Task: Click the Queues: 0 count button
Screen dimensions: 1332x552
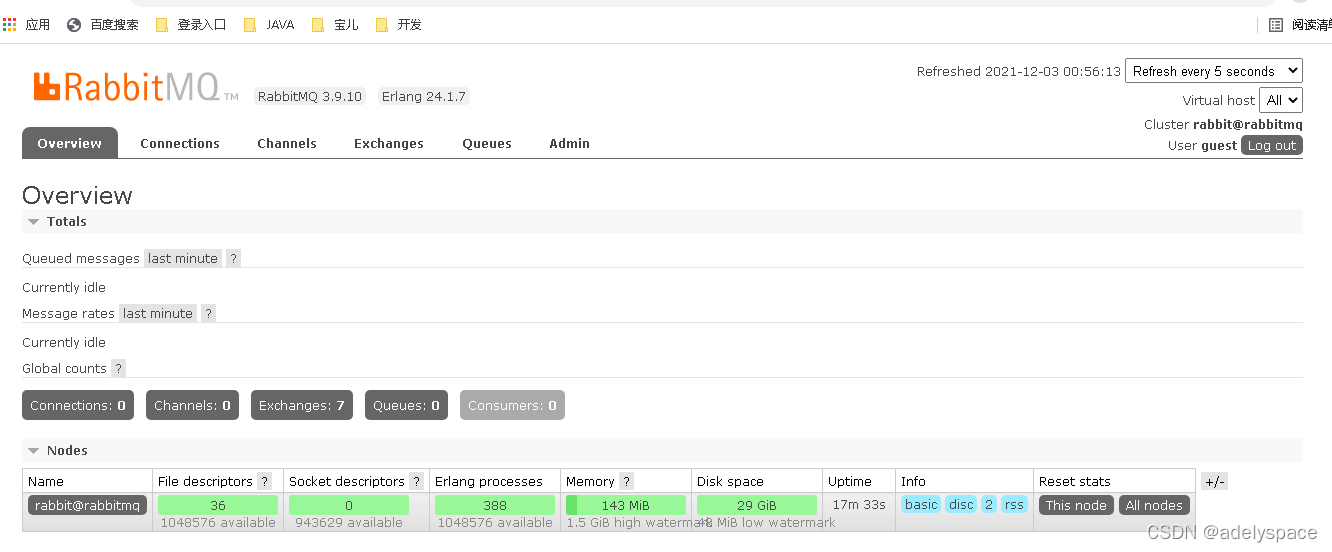Action: click(x=406, y=405)
